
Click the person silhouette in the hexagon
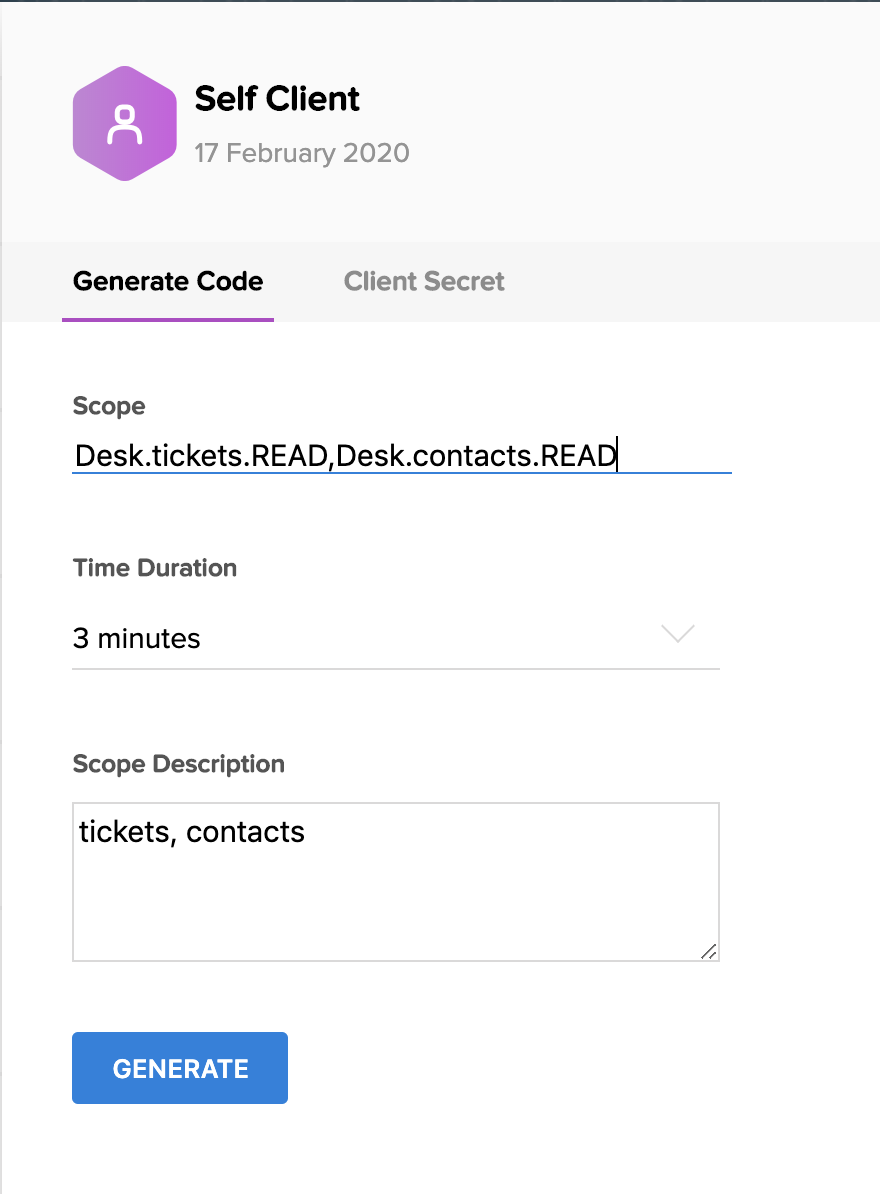pos(125,124)
